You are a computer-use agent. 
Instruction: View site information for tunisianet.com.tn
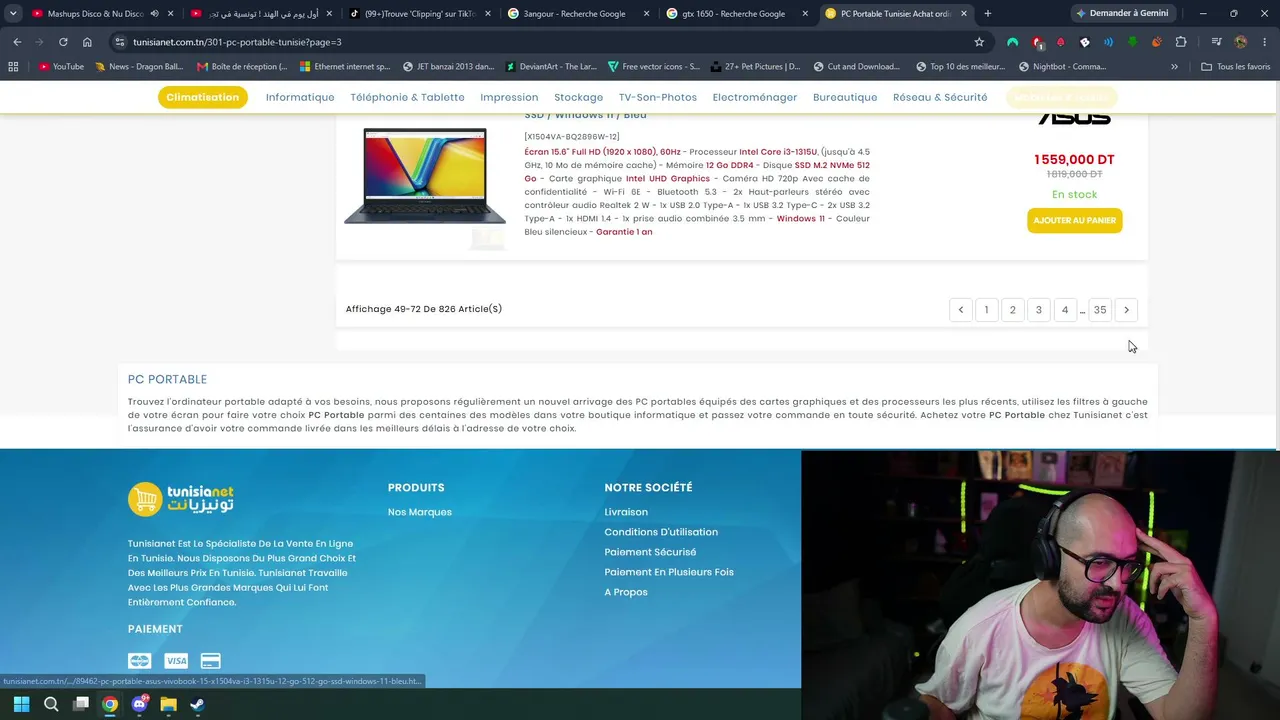click(119, 42)
